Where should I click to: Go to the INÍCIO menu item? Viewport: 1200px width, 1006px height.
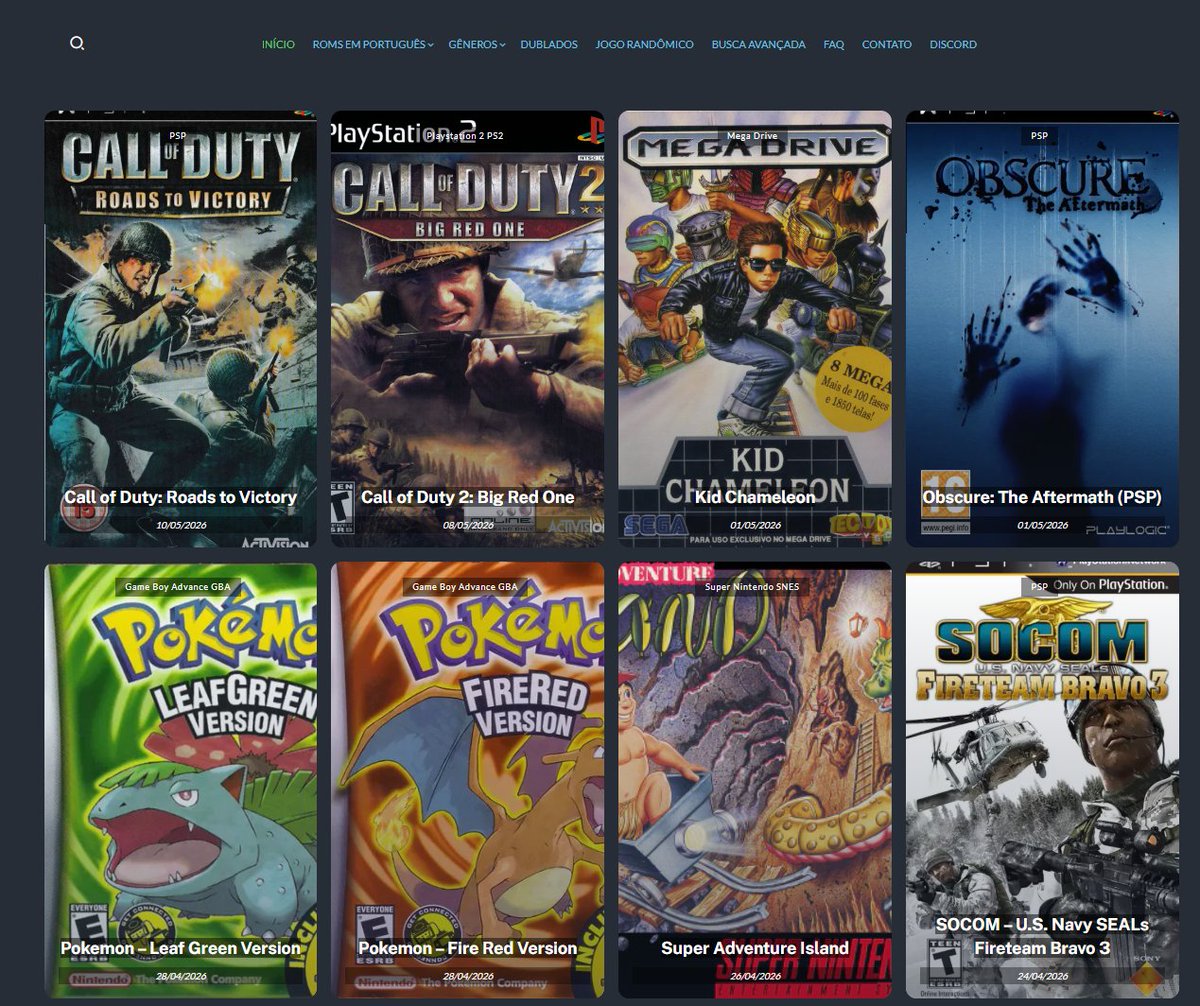pos(278,45)
